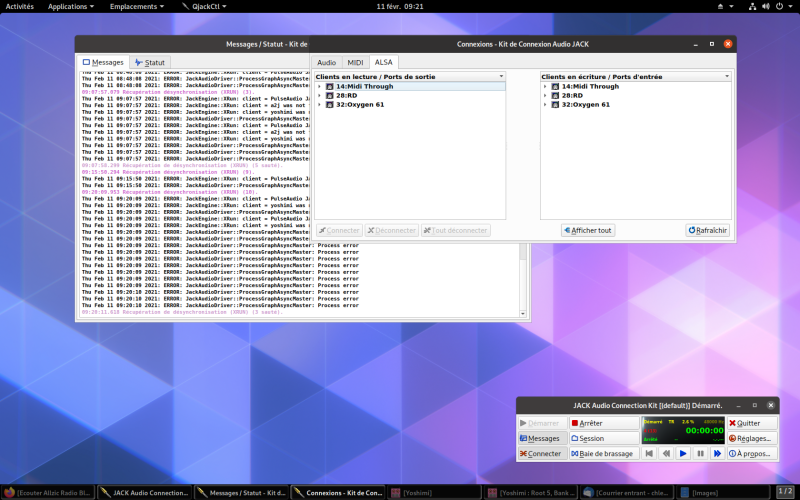Click the Rewind to start transport button
The image size is (800, 500).
649,453
